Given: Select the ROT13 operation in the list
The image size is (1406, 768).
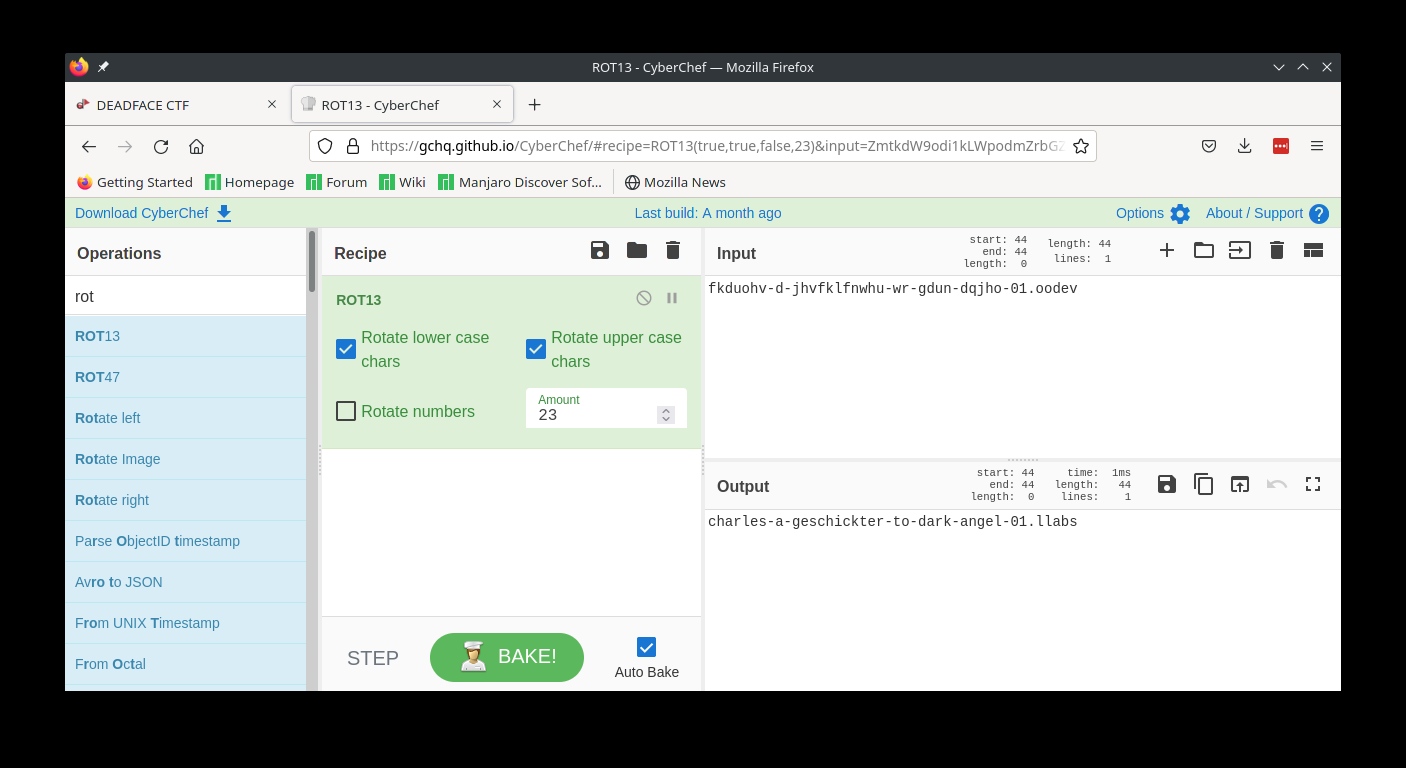Looking at the screenshot, I should point(186,336).
